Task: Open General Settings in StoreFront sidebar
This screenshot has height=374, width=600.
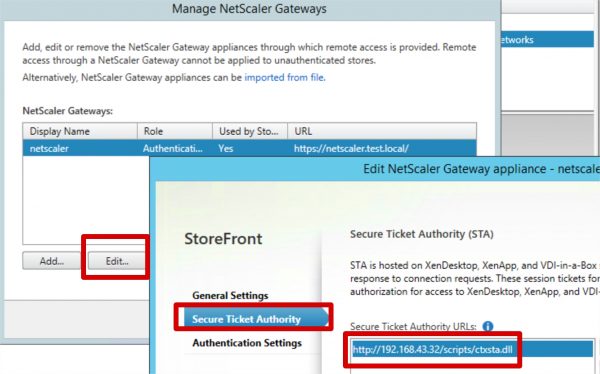Action: point(230,296)
